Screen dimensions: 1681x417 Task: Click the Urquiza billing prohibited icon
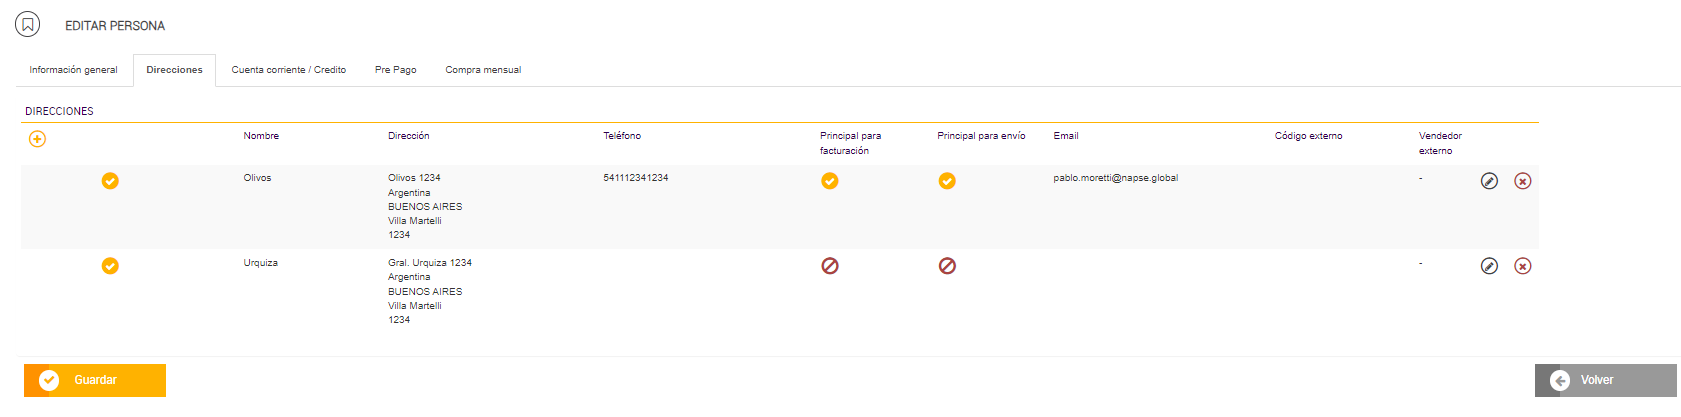830,266
